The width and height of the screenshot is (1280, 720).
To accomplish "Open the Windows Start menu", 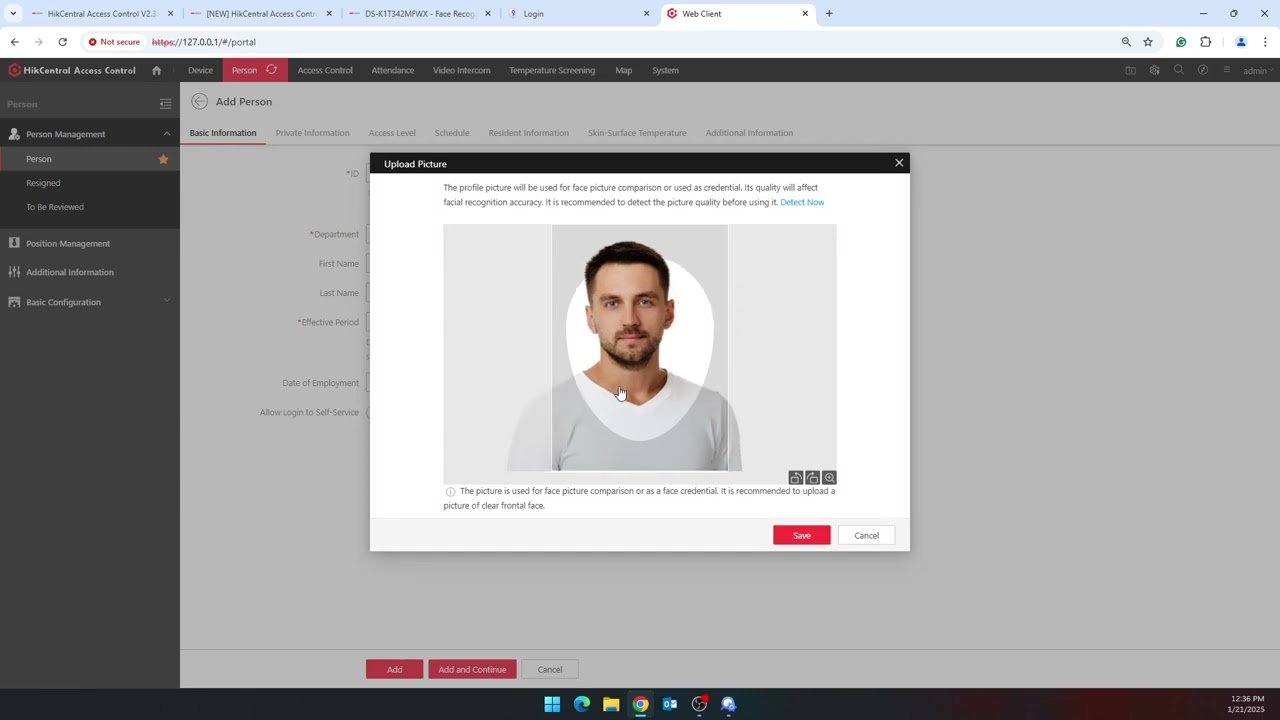I will coord(552,704).
